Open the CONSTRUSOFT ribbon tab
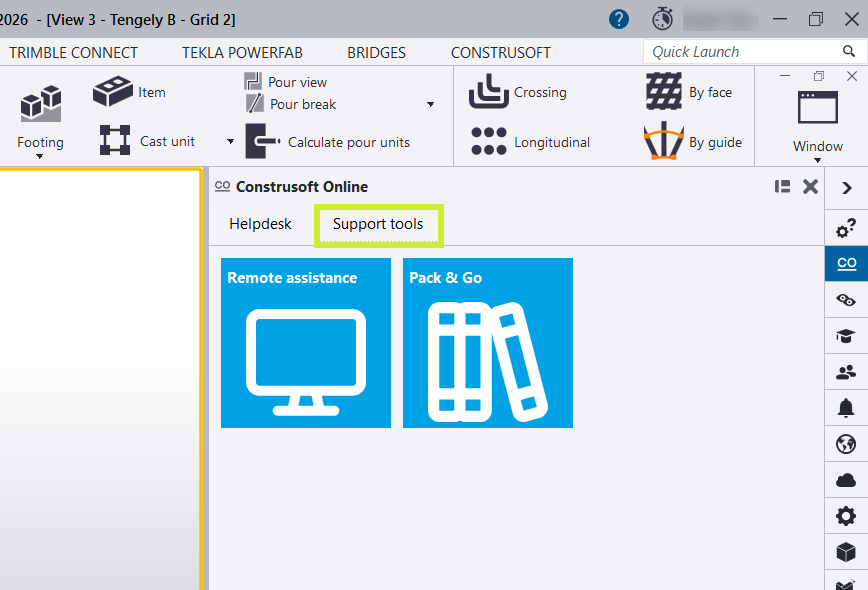Image resolution: width=868 pixels, height=590 pixels. (x=501, y=53)
